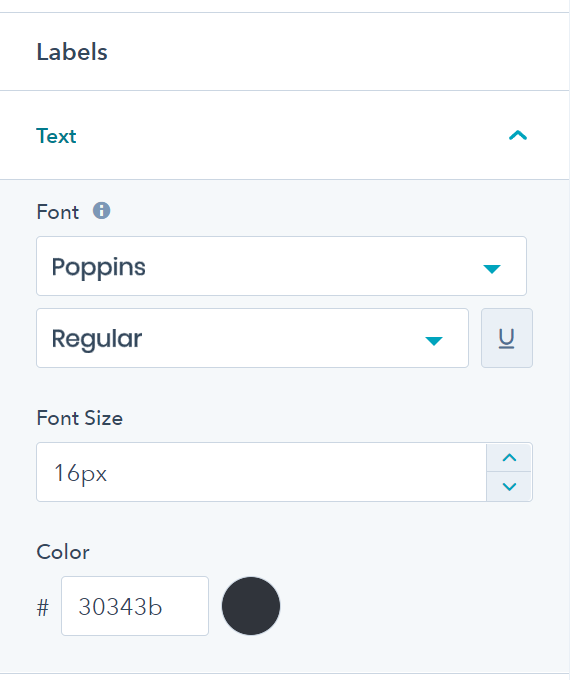This screenshot has height=680, width=573.
Task: Click the Font info icon
Action: point(102,211)
